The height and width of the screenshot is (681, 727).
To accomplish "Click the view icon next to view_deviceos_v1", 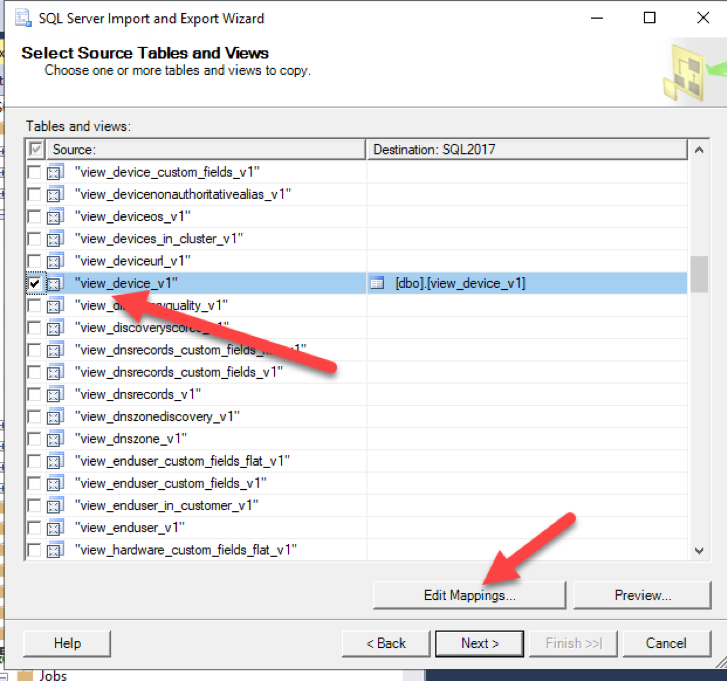I will point(56,216).
